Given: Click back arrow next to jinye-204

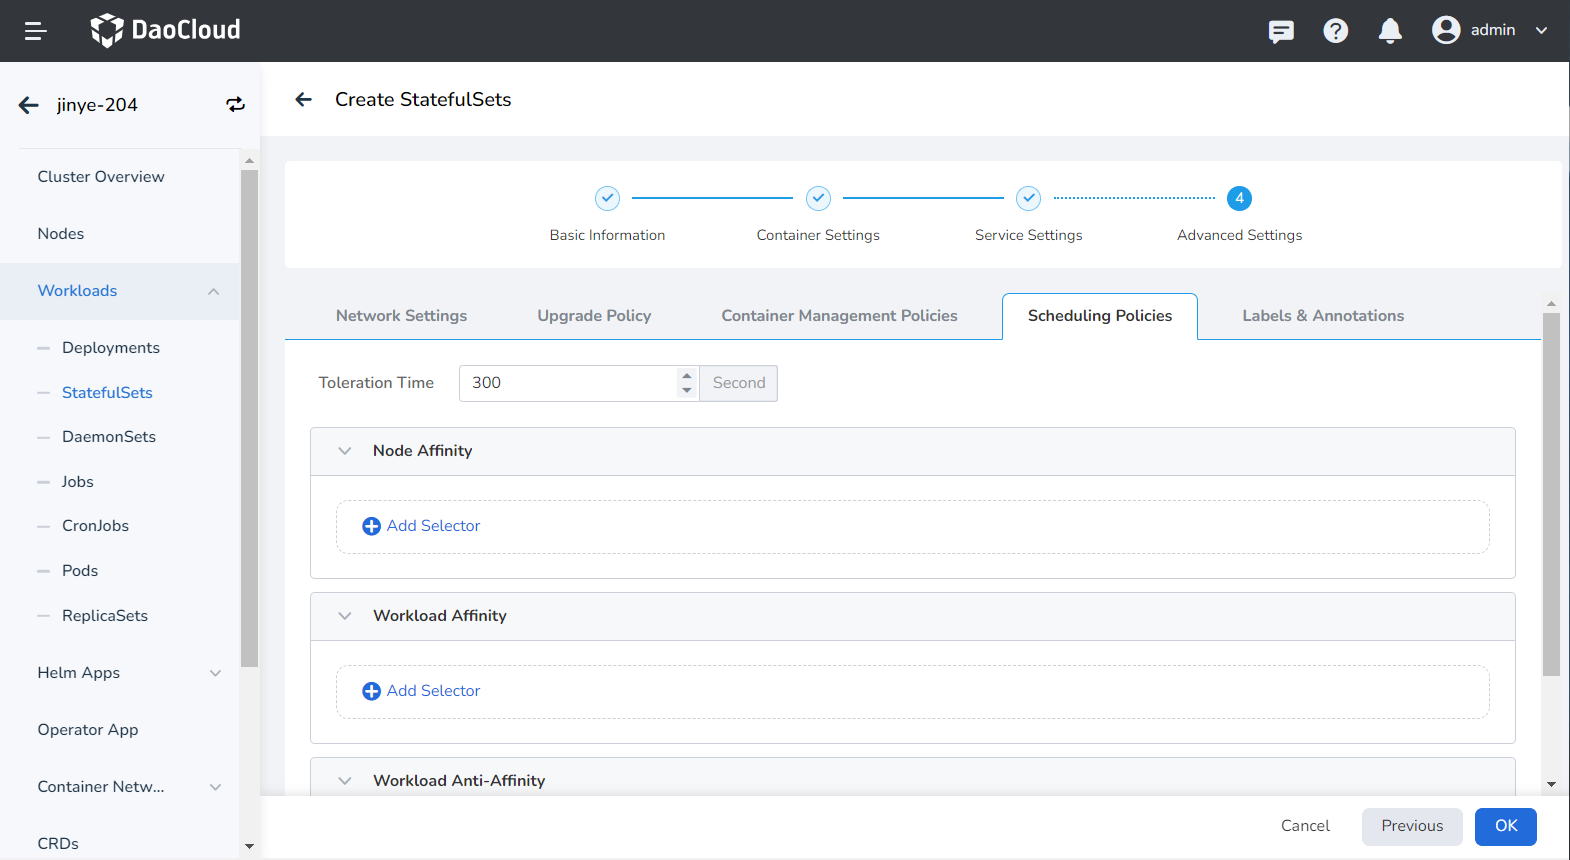Looking at the screenshot, I should click(x=29, y=105).
